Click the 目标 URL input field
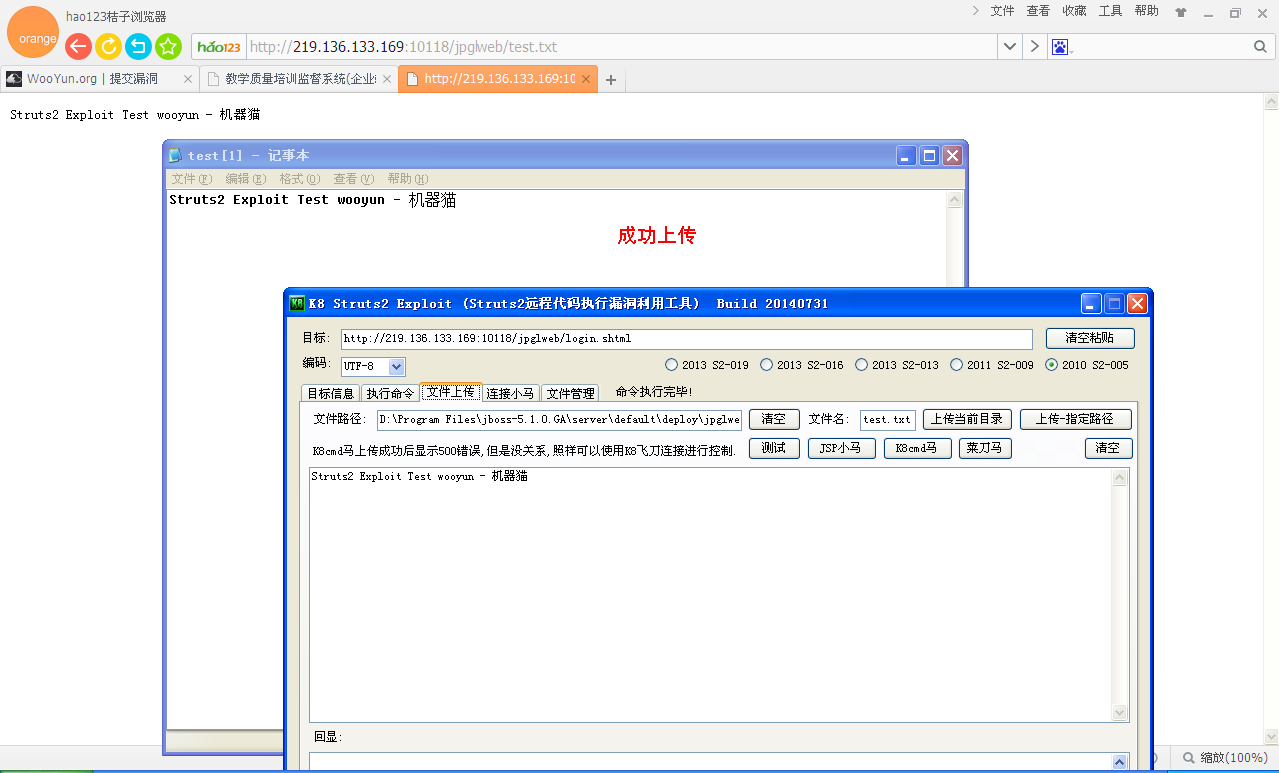Image resolution: width=1279 pixels, height=773 pixels. [x=686, y=339]
